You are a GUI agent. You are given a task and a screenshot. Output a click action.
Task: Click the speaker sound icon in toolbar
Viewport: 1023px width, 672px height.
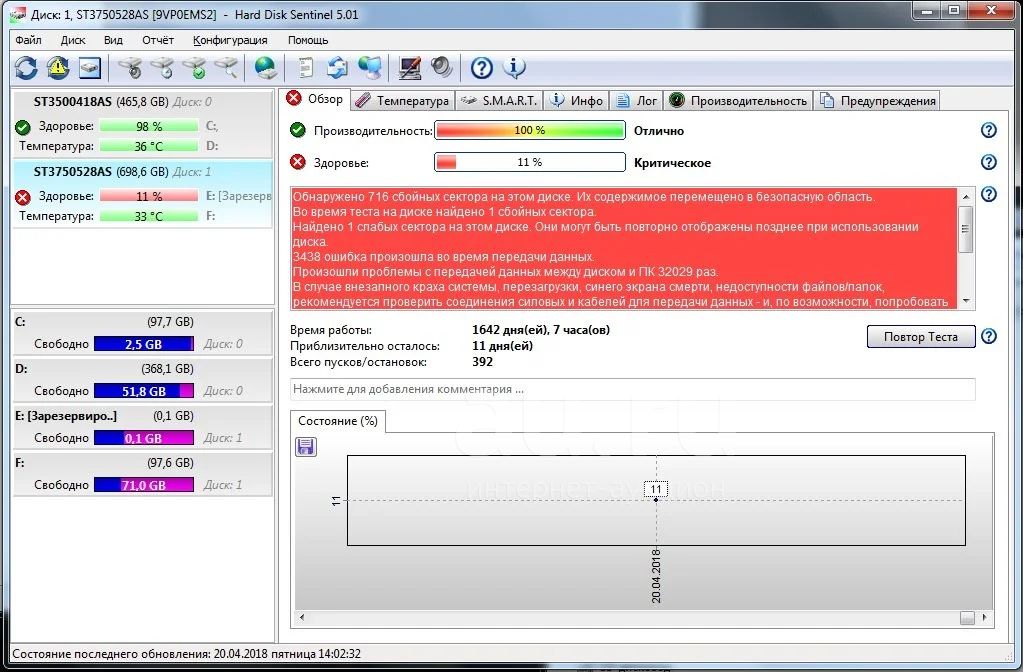[441, 68]
